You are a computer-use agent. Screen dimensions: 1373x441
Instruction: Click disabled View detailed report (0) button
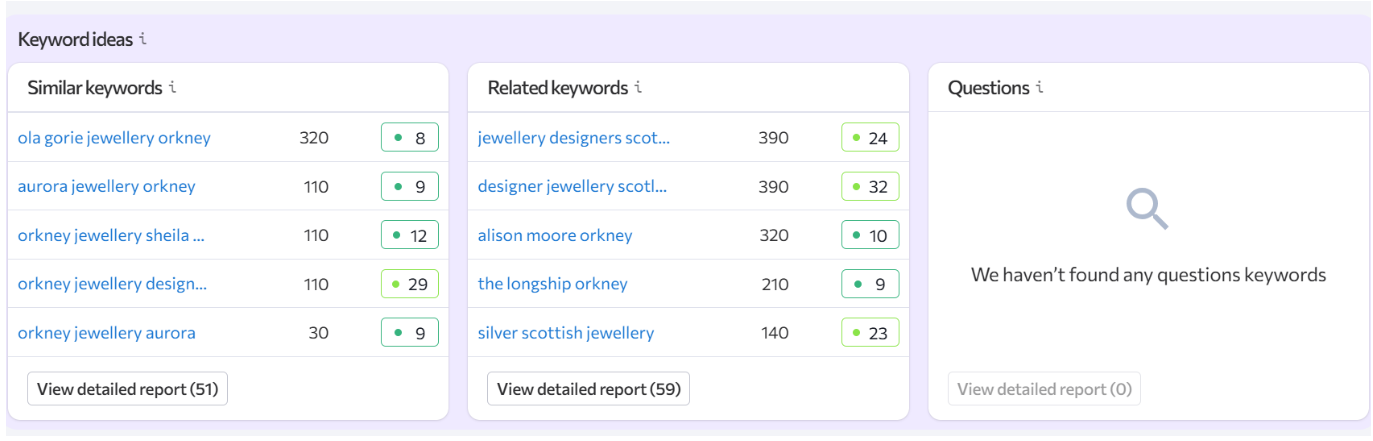(x=1044, y=389)
